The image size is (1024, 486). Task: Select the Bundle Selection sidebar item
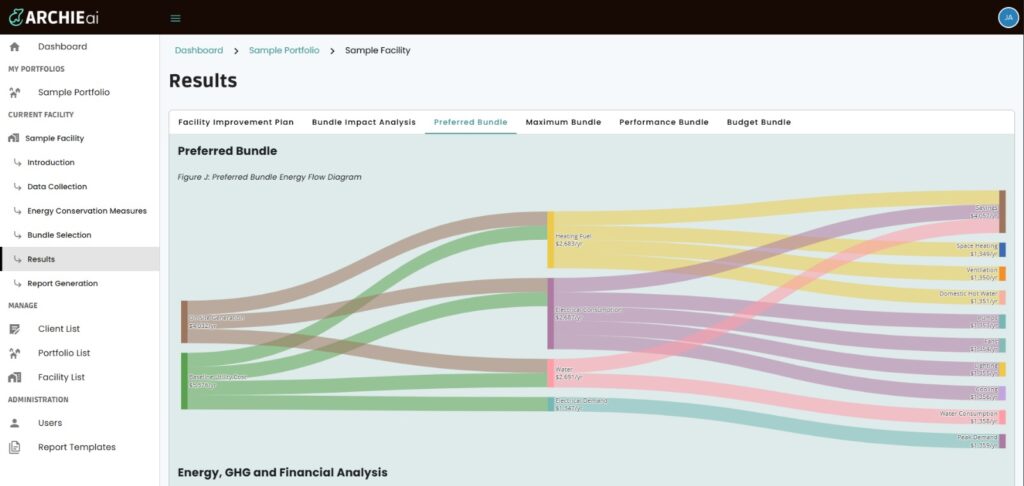pyautogui.click(x=59, y=235)
